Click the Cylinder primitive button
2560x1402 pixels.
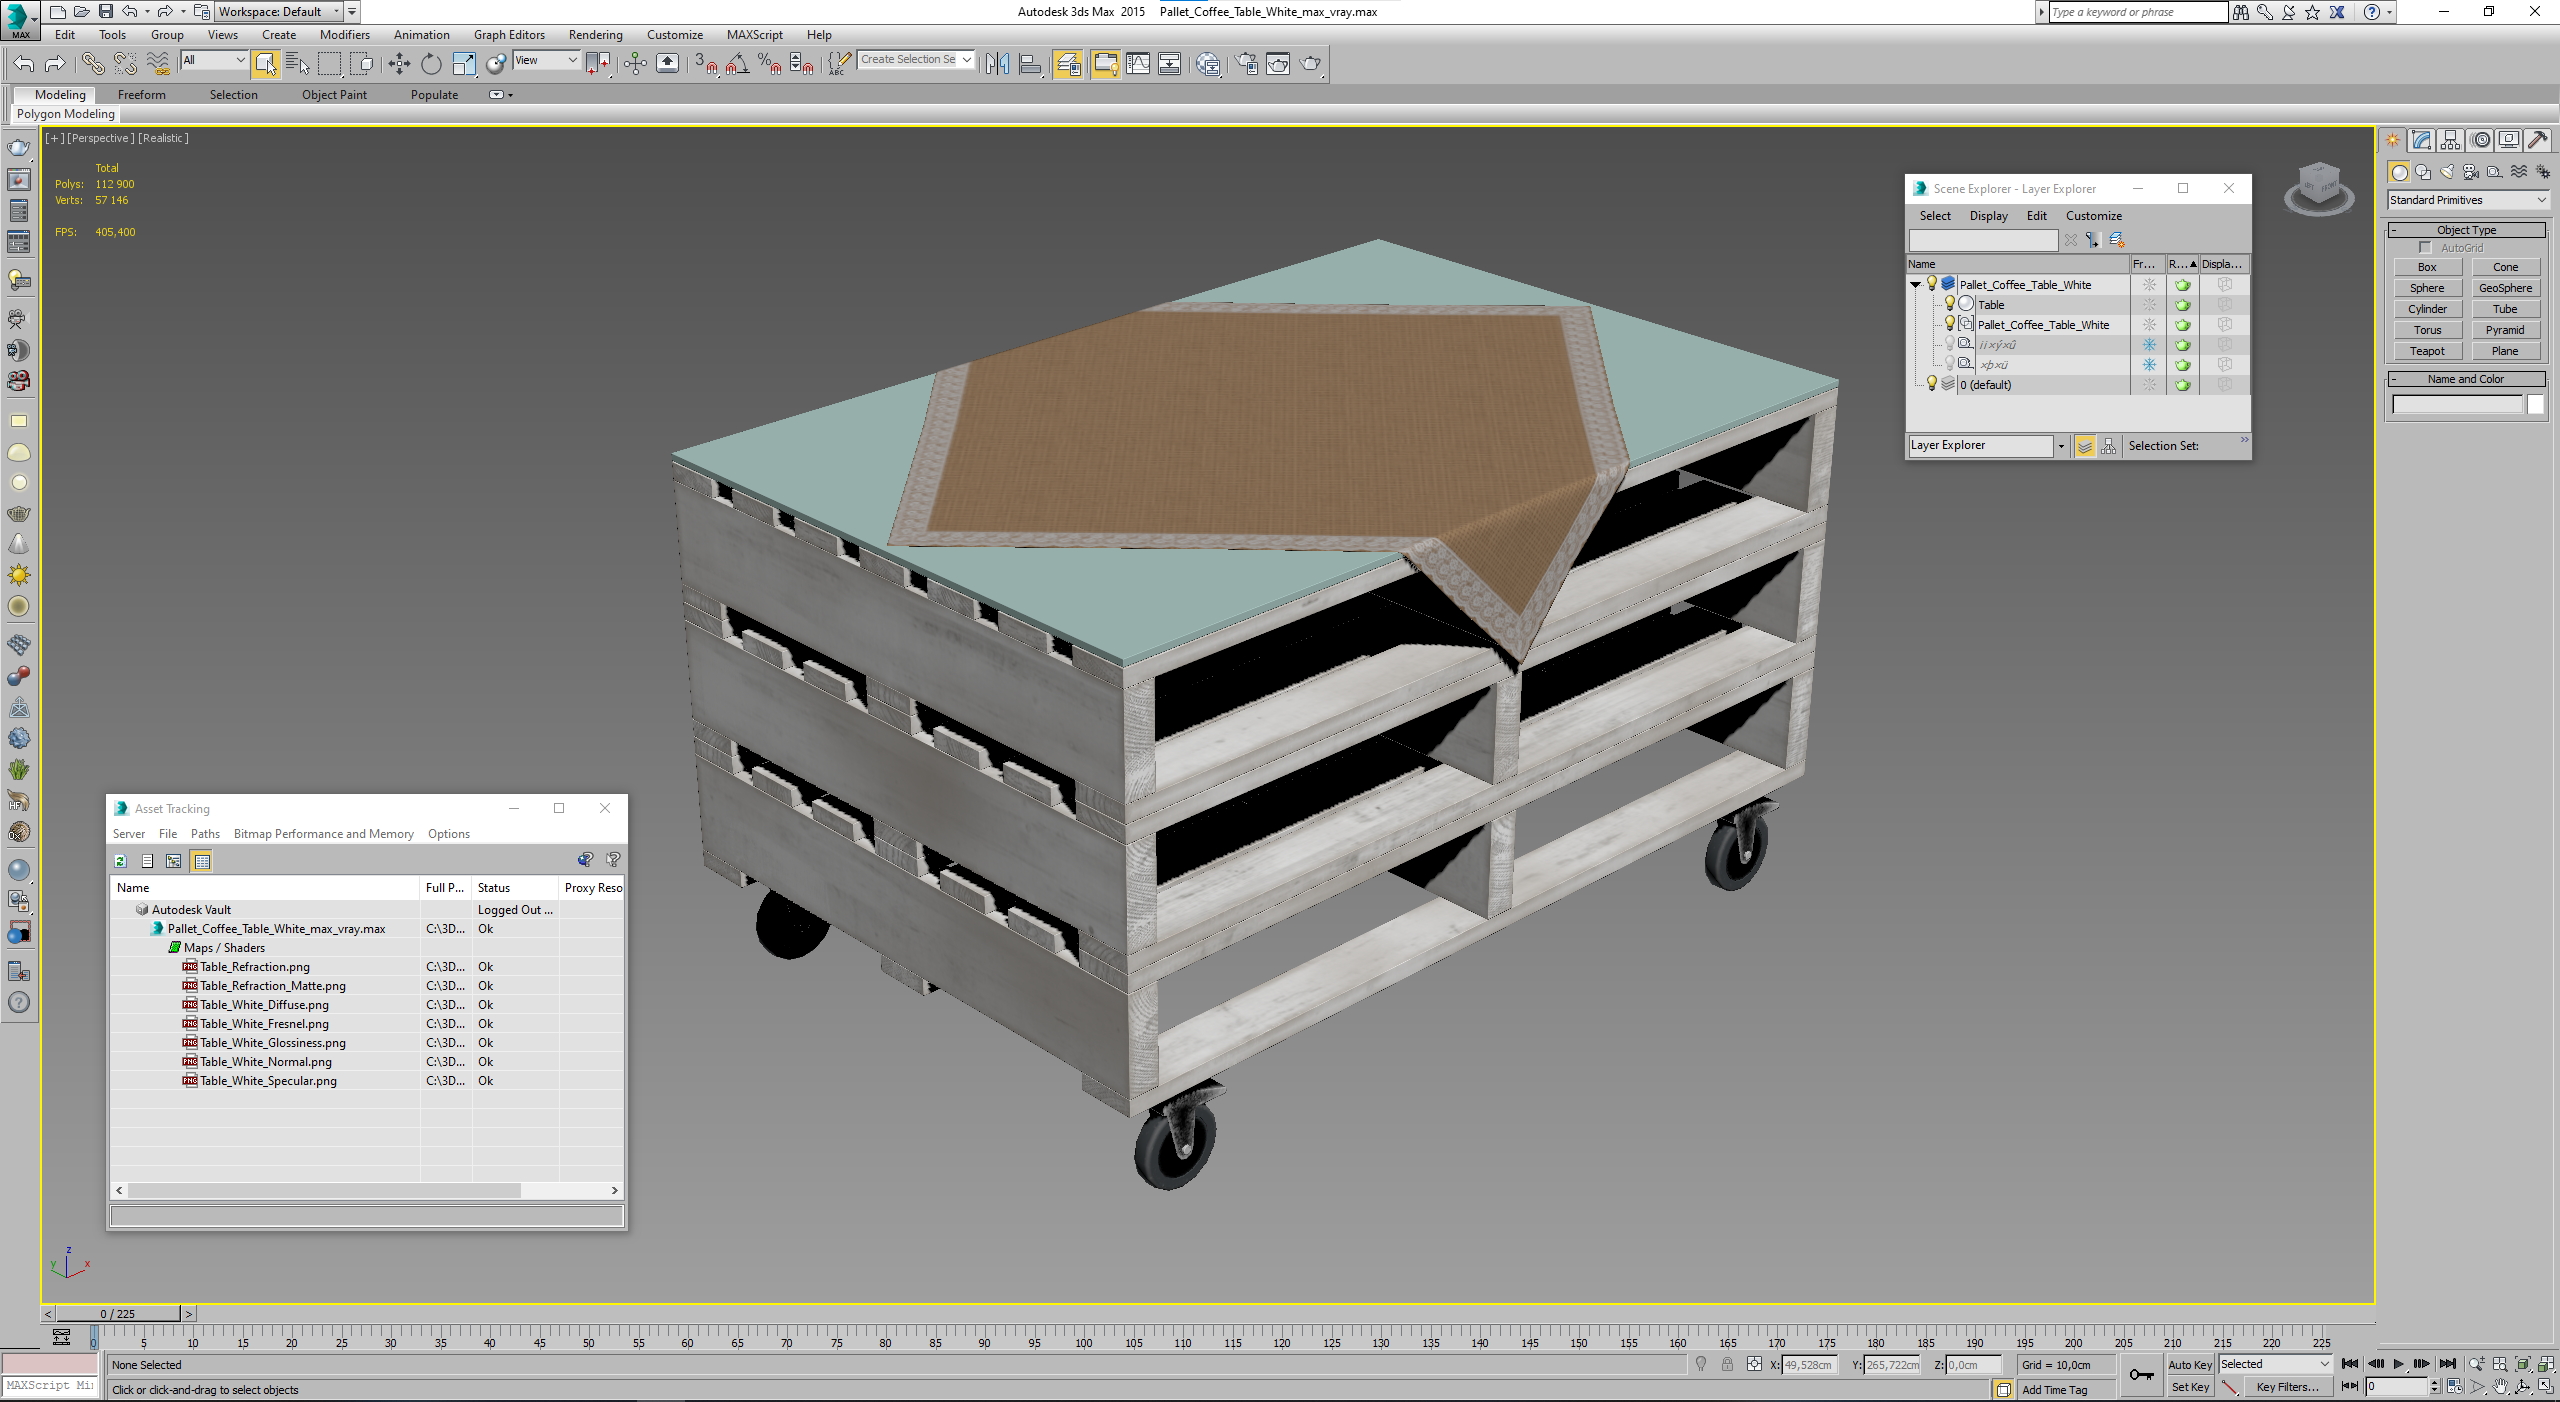tap(2427, 309)
